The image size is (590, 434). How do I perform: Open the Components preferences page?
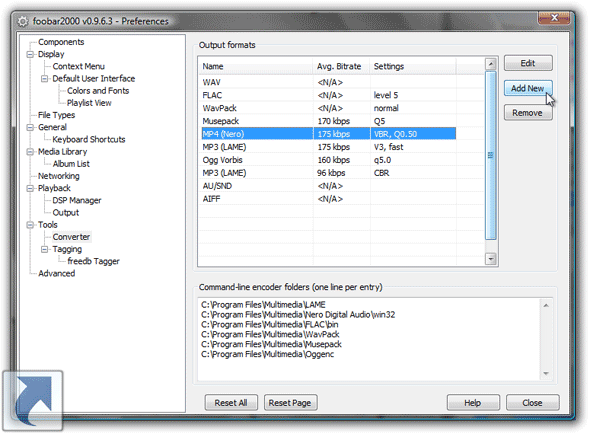(61, 42)
